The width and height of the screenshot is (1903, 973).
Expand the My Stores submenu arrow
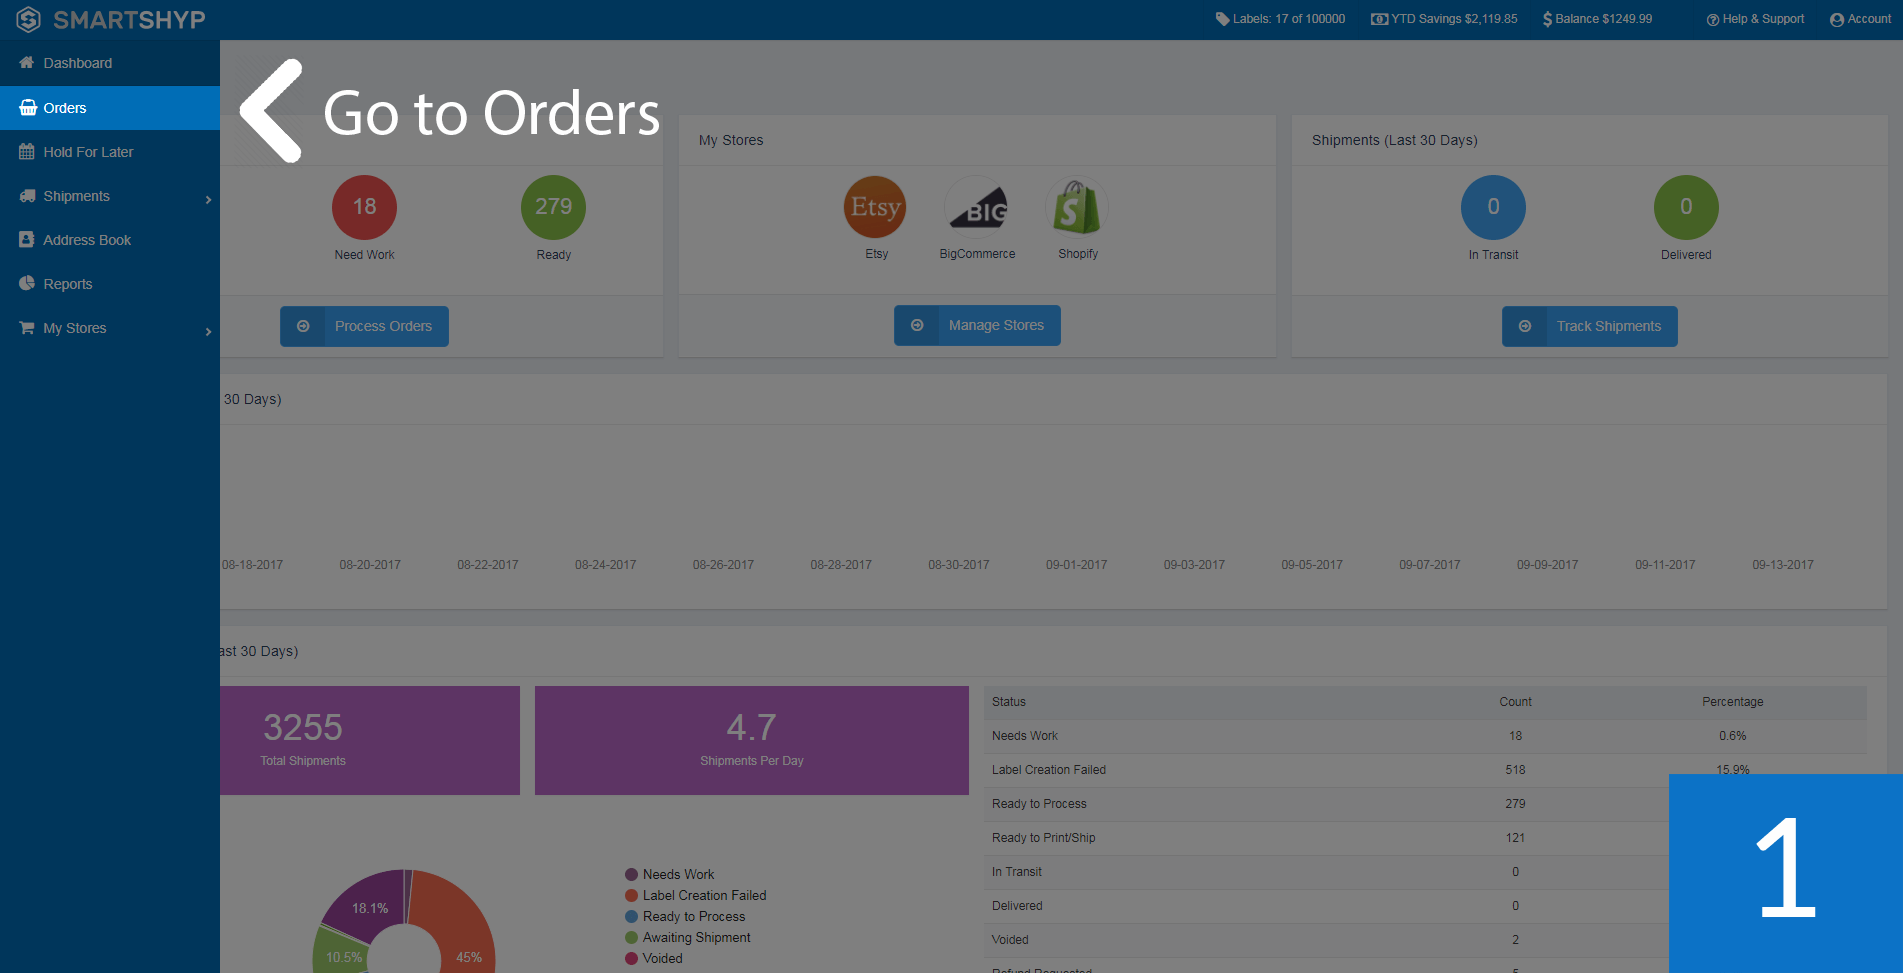208,332
